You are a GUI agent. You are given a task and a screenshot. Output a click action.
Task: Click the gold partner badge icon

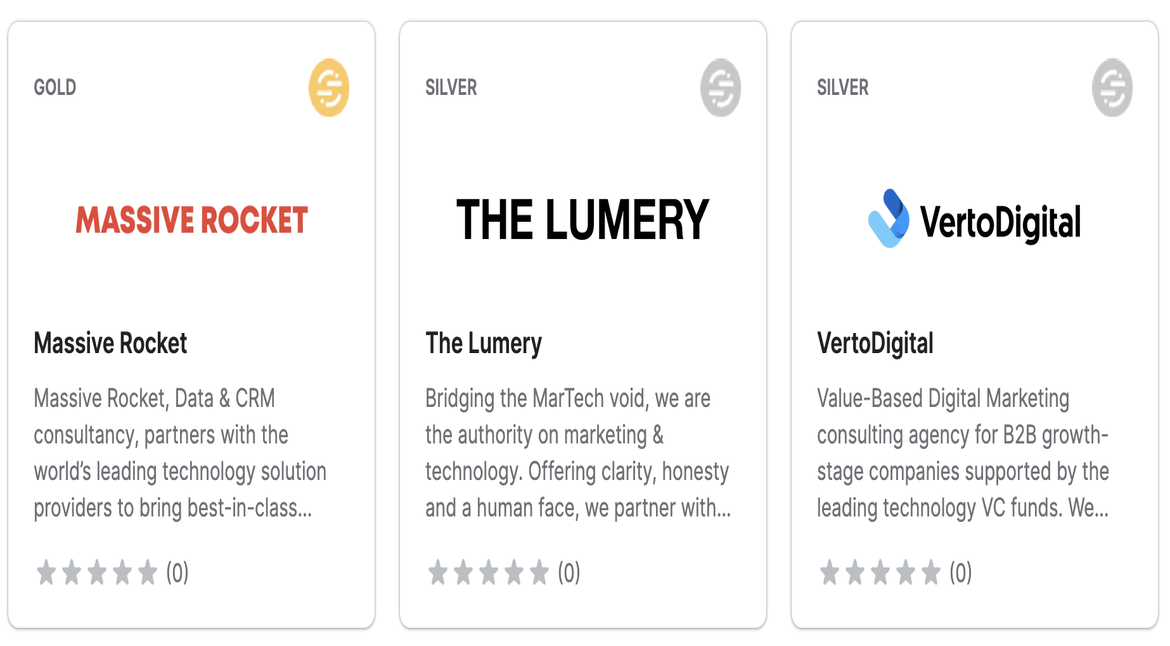pyautogui.click(x=329, y=88)
